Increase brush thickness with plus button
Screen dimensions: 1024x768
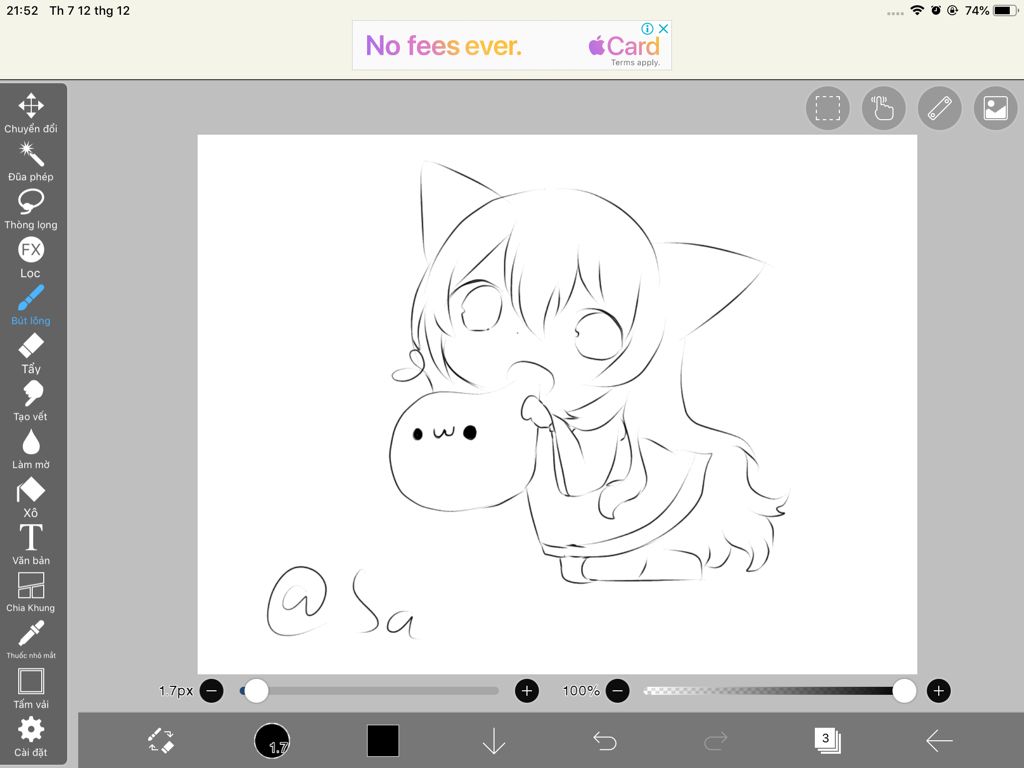(527, 690)
